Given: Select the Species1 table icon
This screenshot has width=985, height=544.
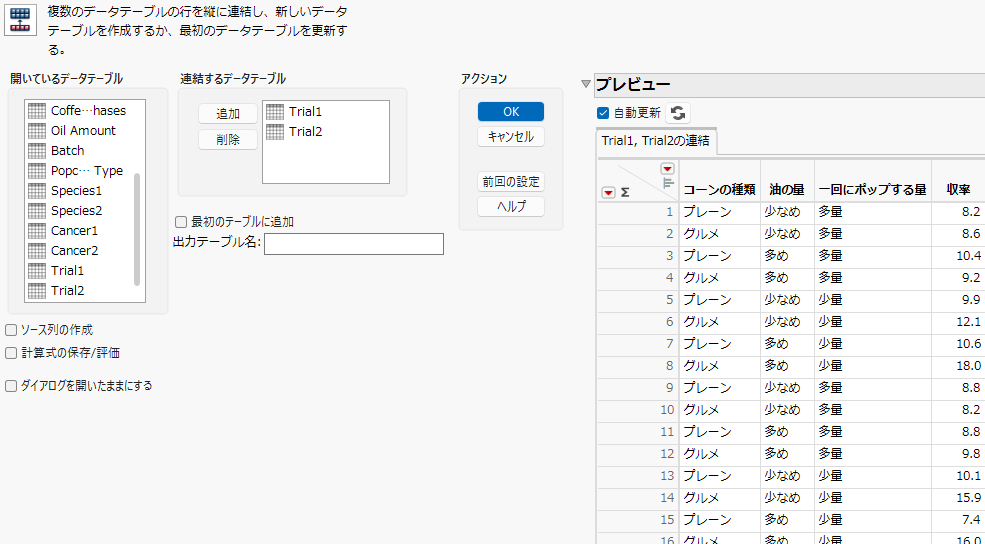Looking at the screenshot, I should tap(37, 190).
